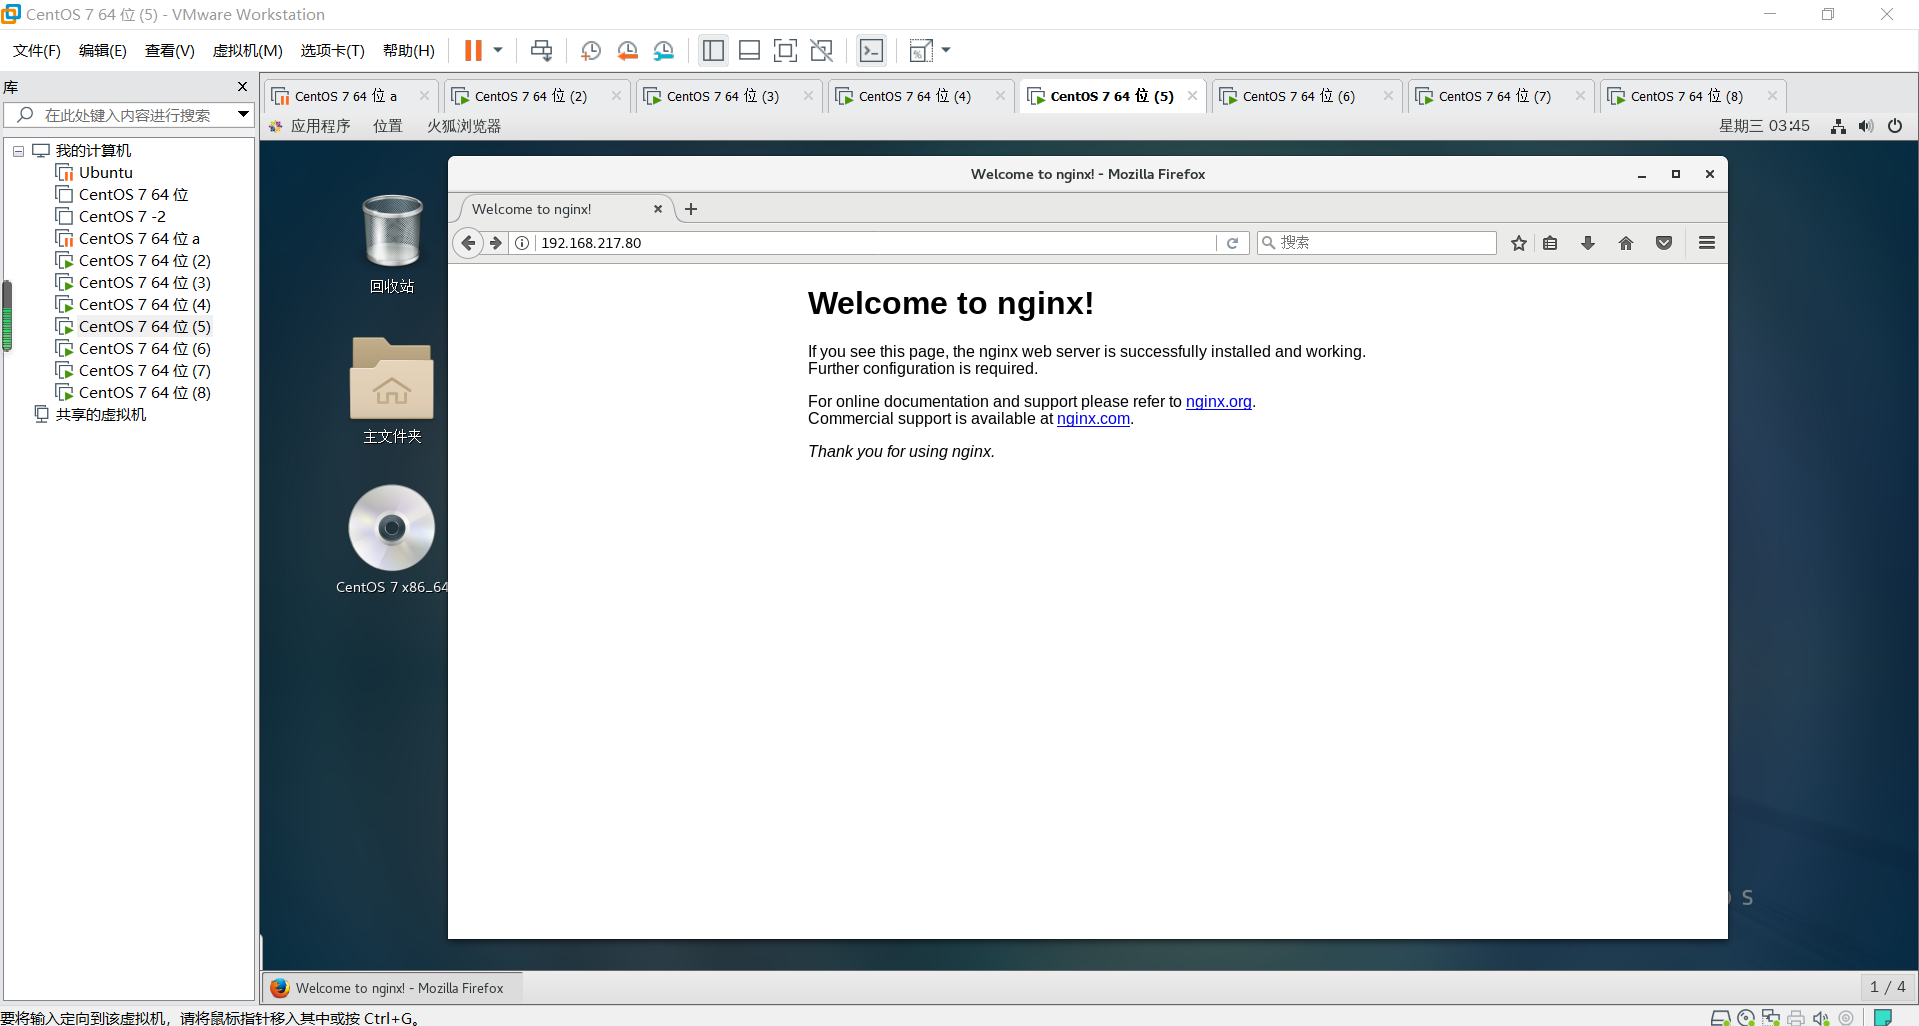Show site information for 192.168.217.80
Image resolution: width=1919 pixels, height=1026 pixels.
(522, 243)
